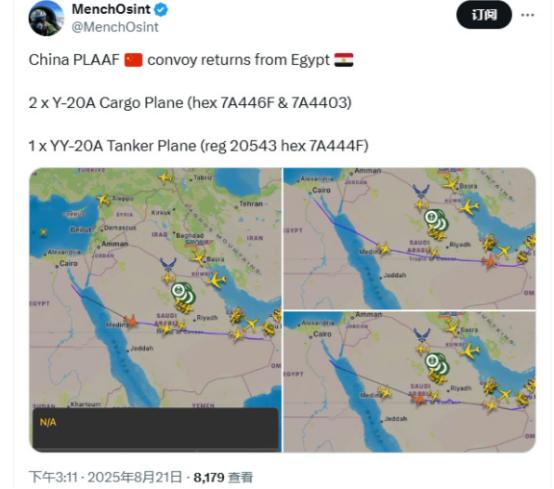The image size is (554, 489).
Task: Click the orange aircraft in top-right map
Action: tap(490, 263)
